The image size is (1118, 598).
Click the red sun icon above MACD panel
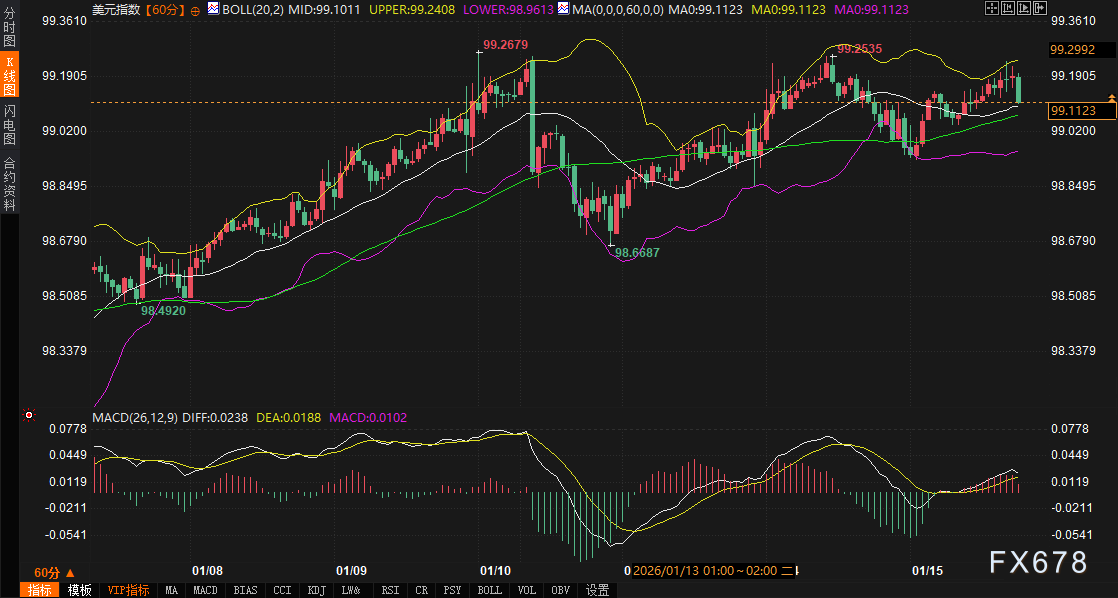click(x=29, y=414)
